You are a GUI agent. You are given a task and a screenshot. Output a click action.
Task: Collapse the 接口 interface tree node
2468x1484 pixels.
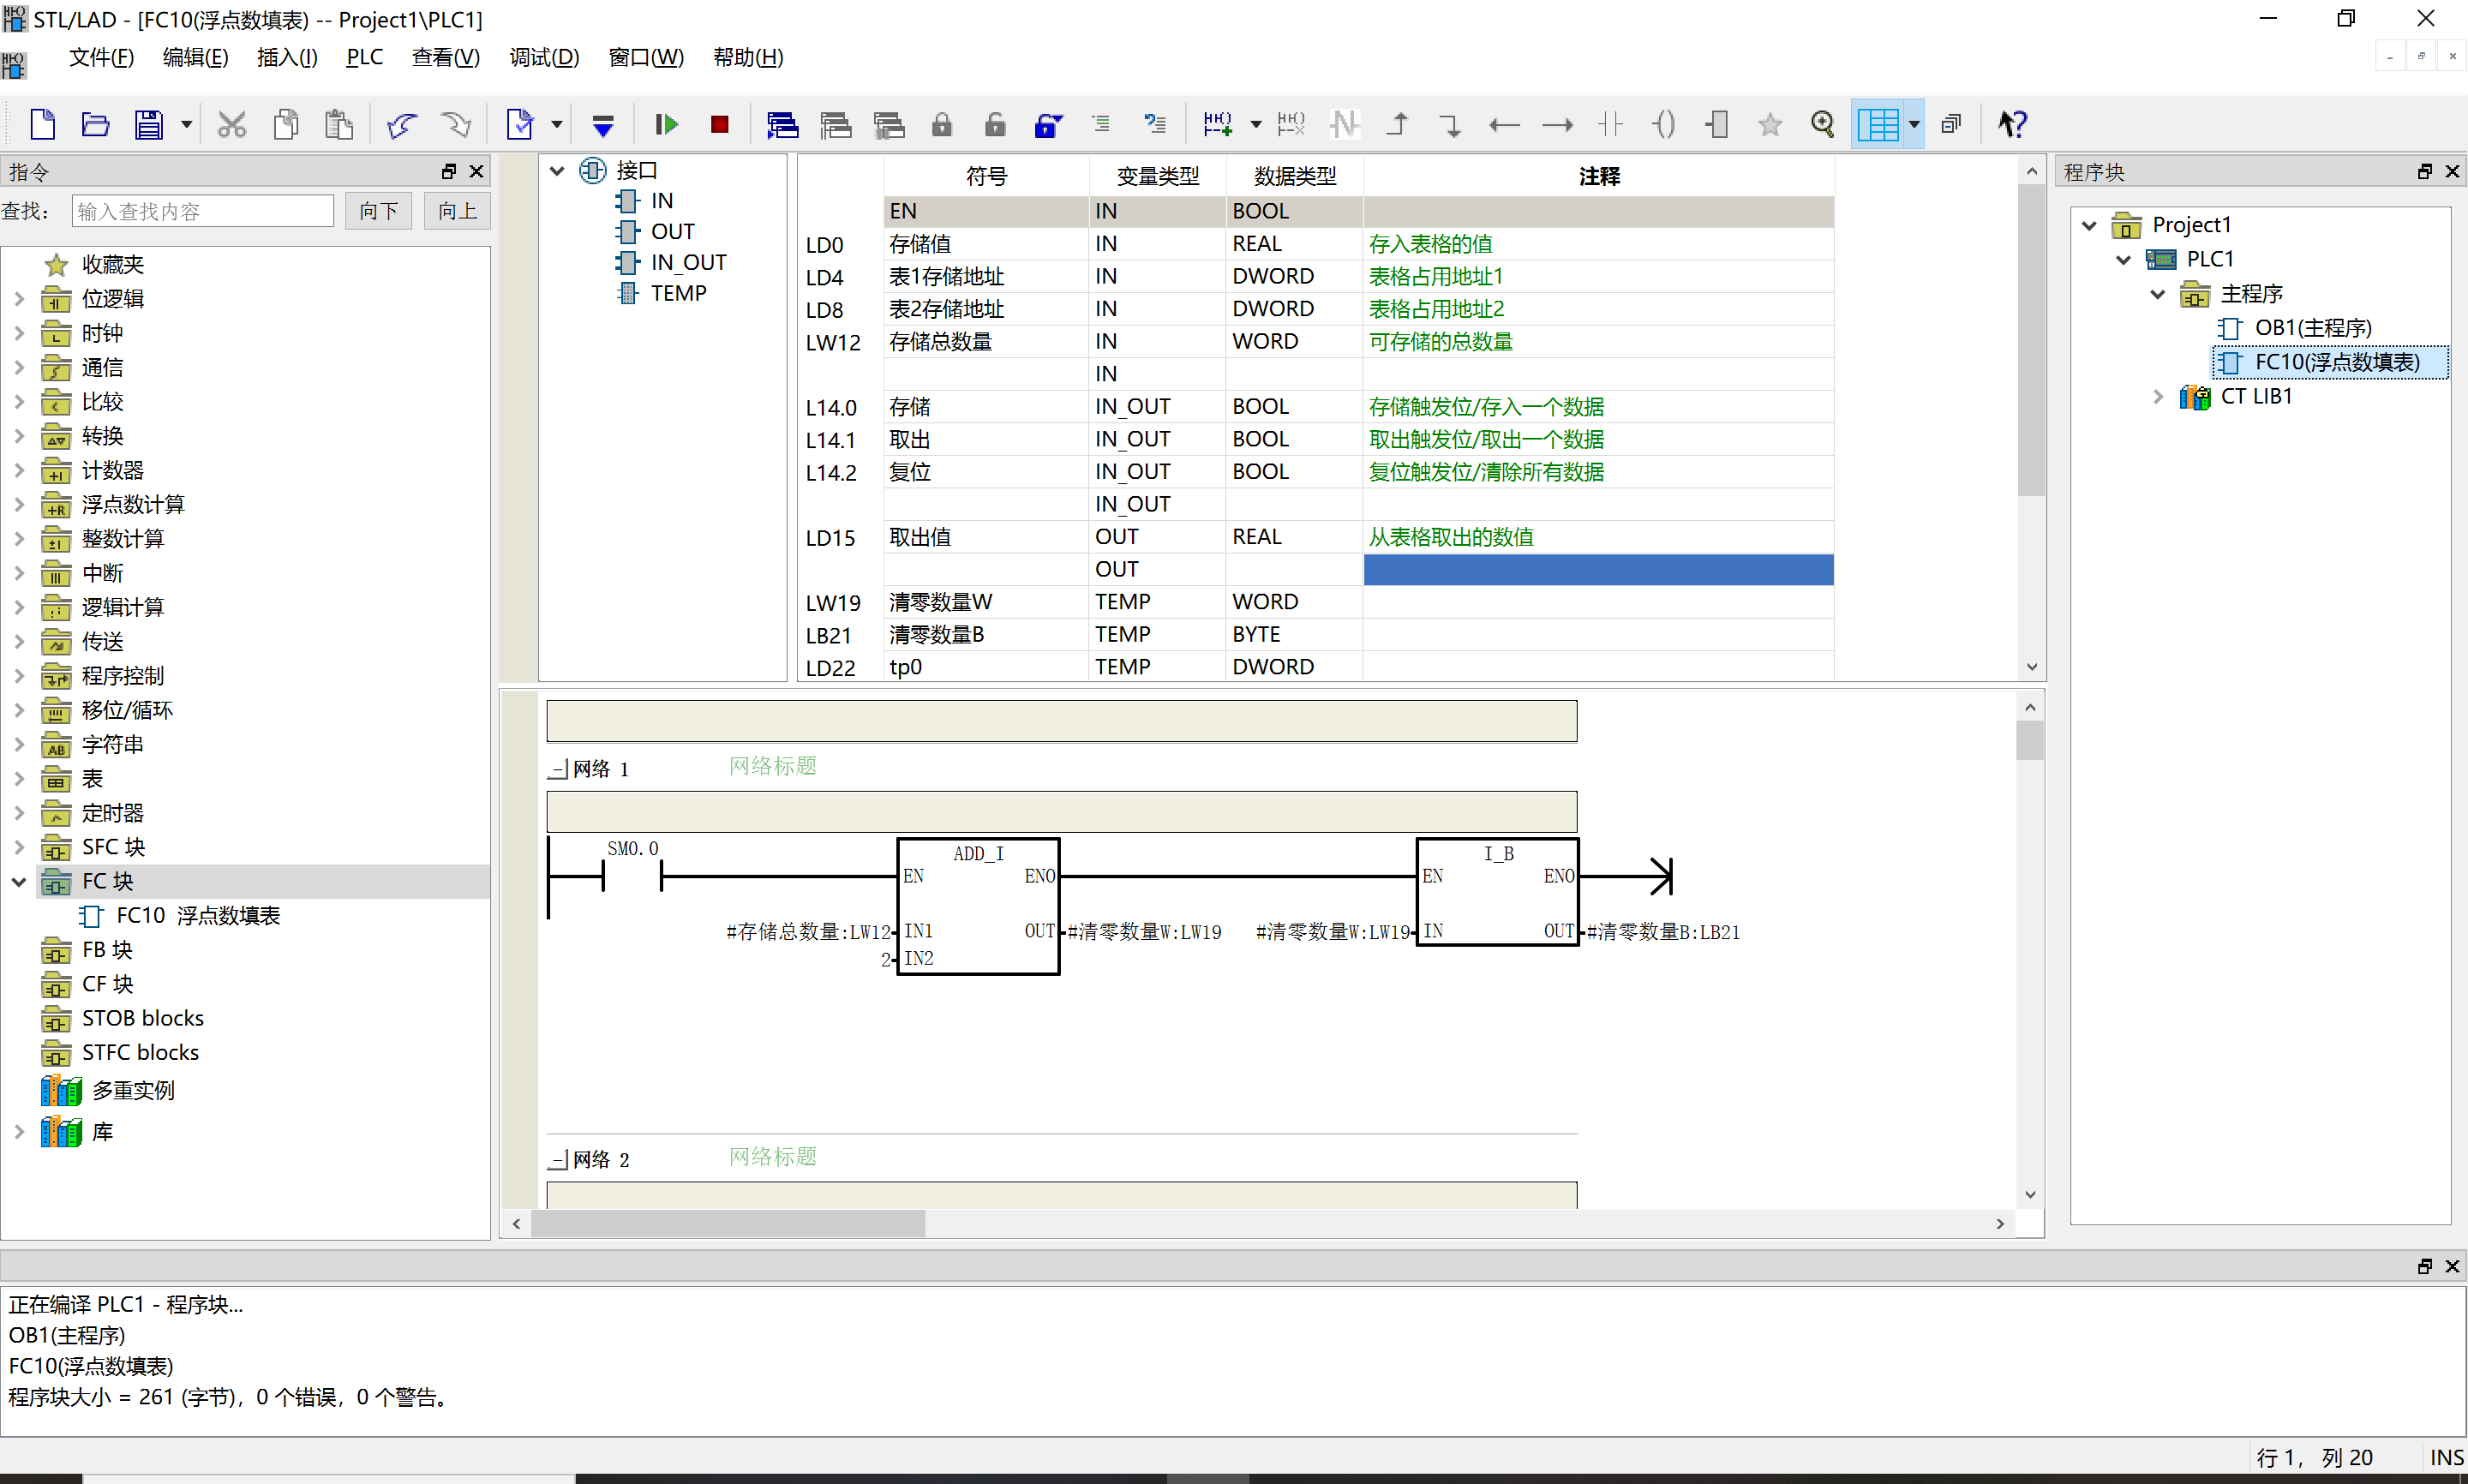coord(558,170)
